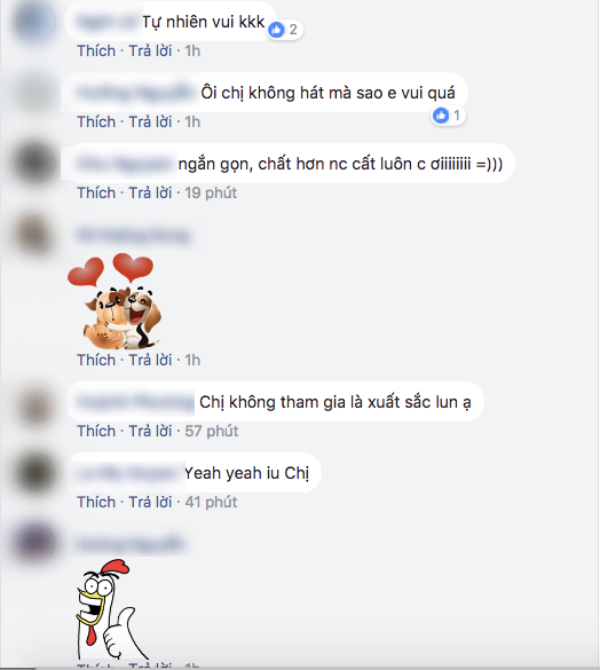Click the '19 phút' timestamp
600x670 pixels.
(x=211, y=193)
